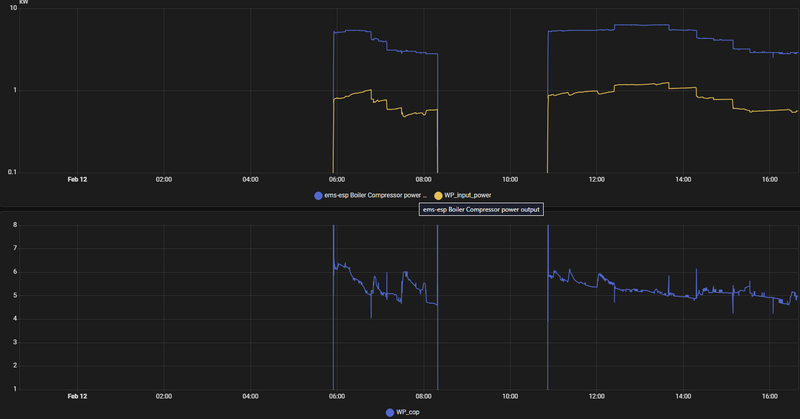Click the blue WP_cop legend dot
The width and height of the screenshot is (800, 419).
pos(390,413)
